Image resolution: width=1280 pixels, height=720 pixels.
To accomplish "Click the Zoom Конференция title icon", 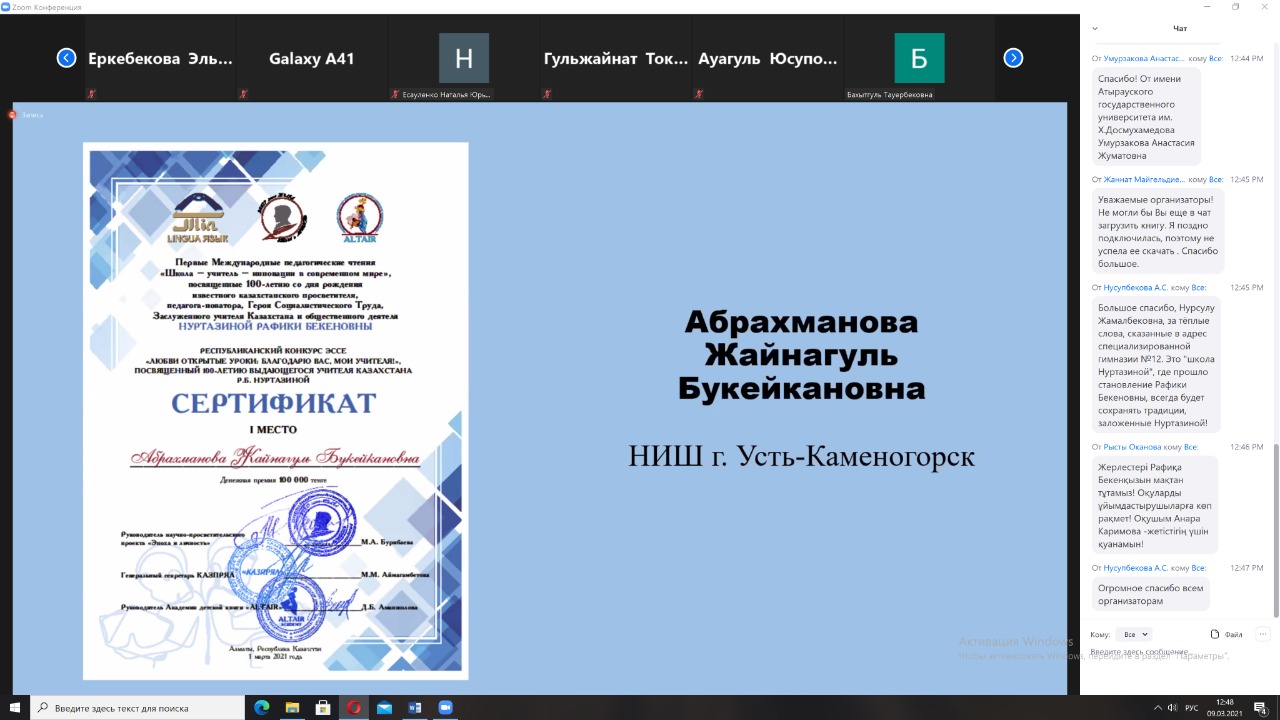I will pyautogui.click(x=6, y=7).
